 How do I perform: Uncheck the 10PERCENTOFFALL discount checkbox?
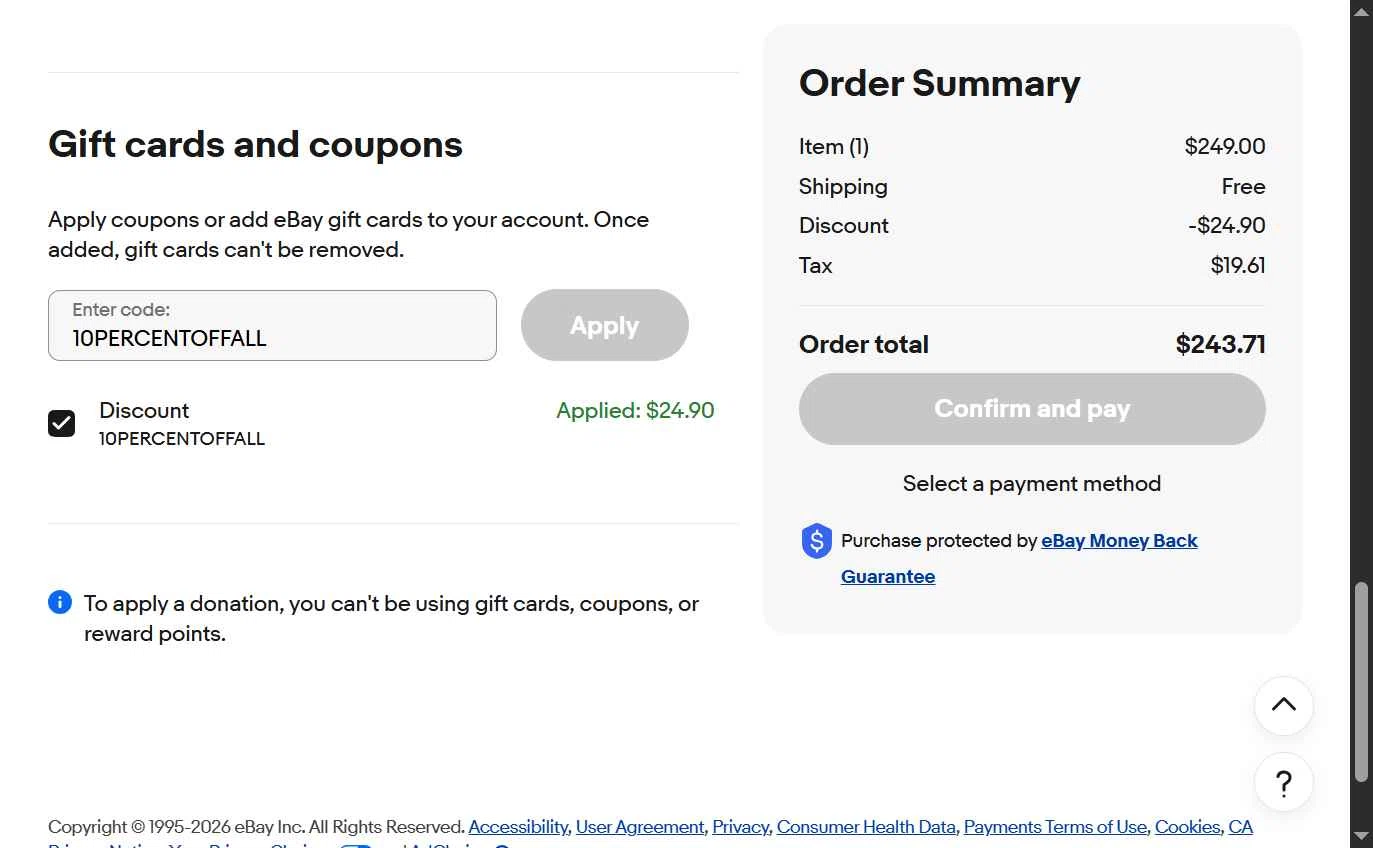[x=62, y=423]
